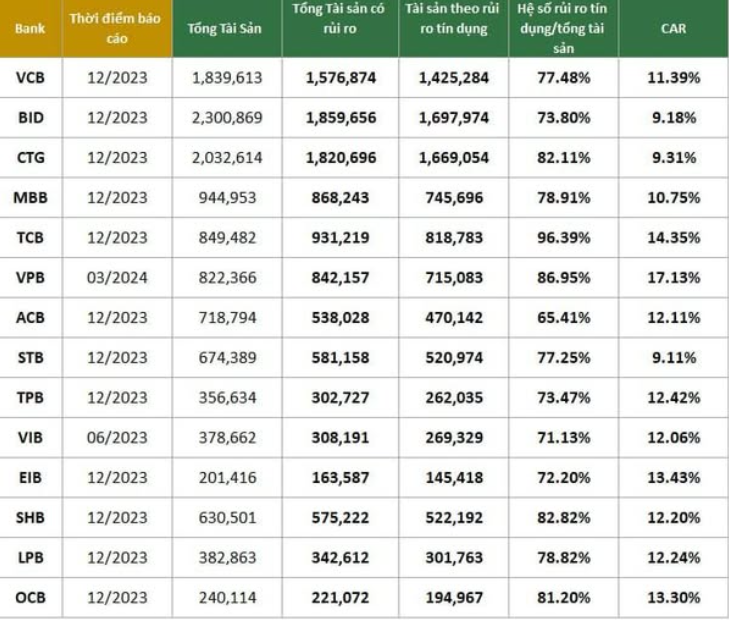Click EIB's CAR value 13.43%
The height and width of the screenshot is (620, 729).
pyautogui.click(x=672, y=478)
